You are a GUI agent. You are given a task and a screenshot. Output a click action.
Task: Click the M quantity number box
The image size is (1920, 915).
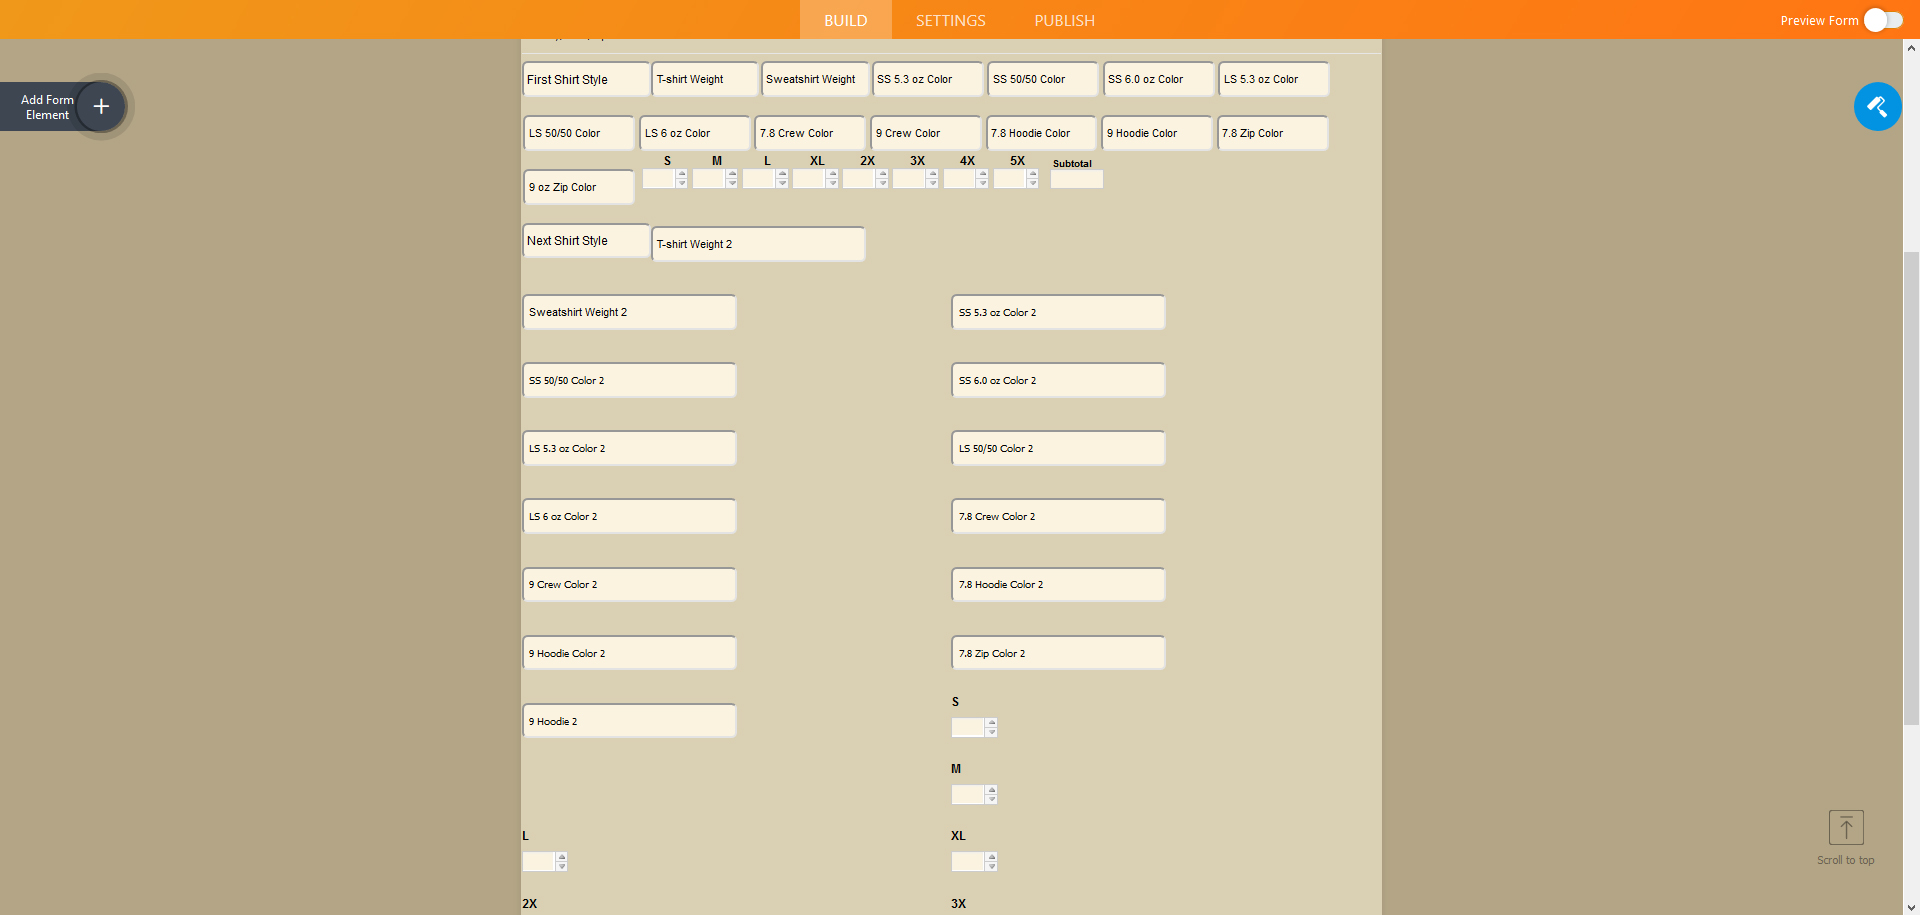pos(970,794)
